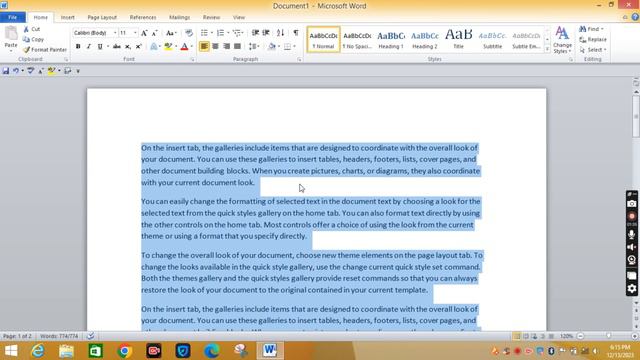The width and height of the screenshot is (640, 360).
Task: Open the Select menu button
Action: [593, 49]
